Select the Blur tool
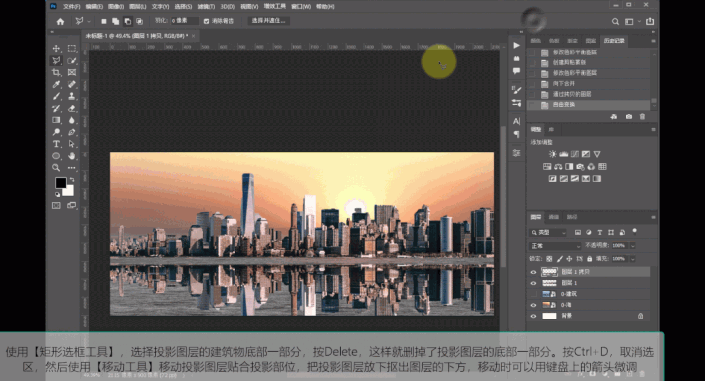Screen dimensions: 705x381 71,120
